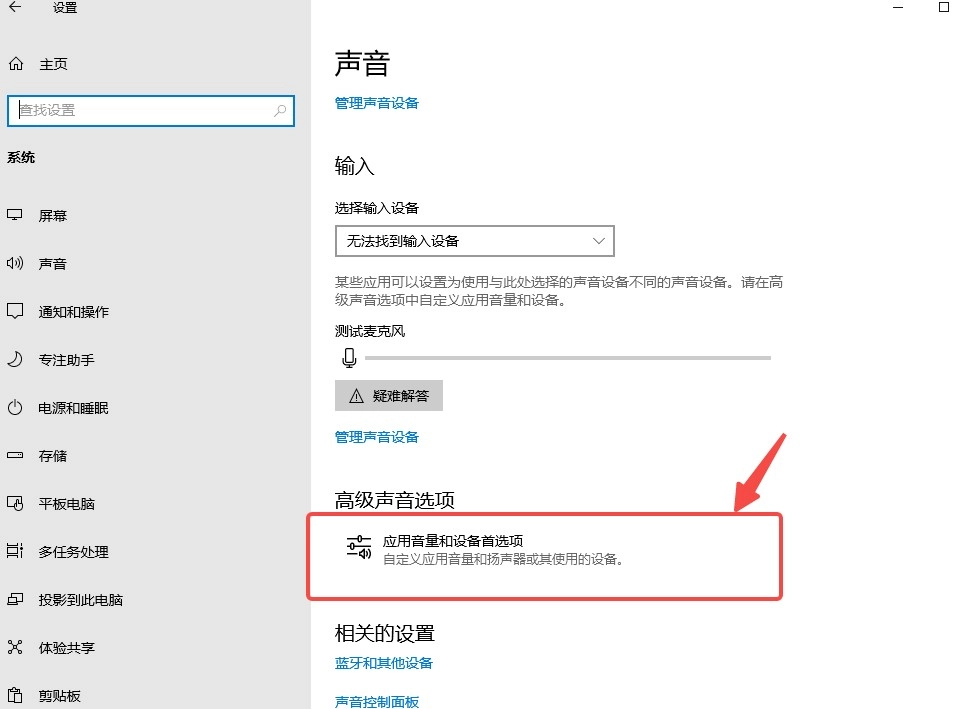The width and height of the screenshot is (968, 709).
Task: Click the app volume mixer sliders icon
Action: click(358, 547)
